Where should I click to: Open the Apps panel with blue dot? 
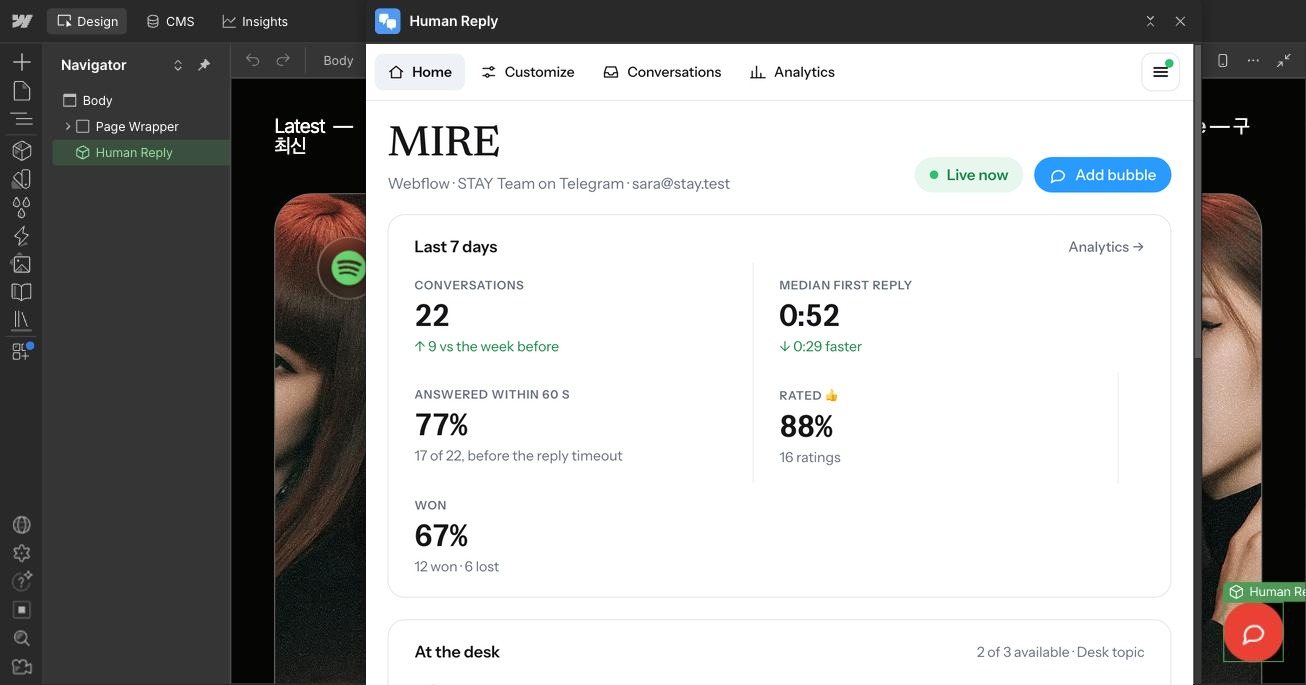click(21, 351)
